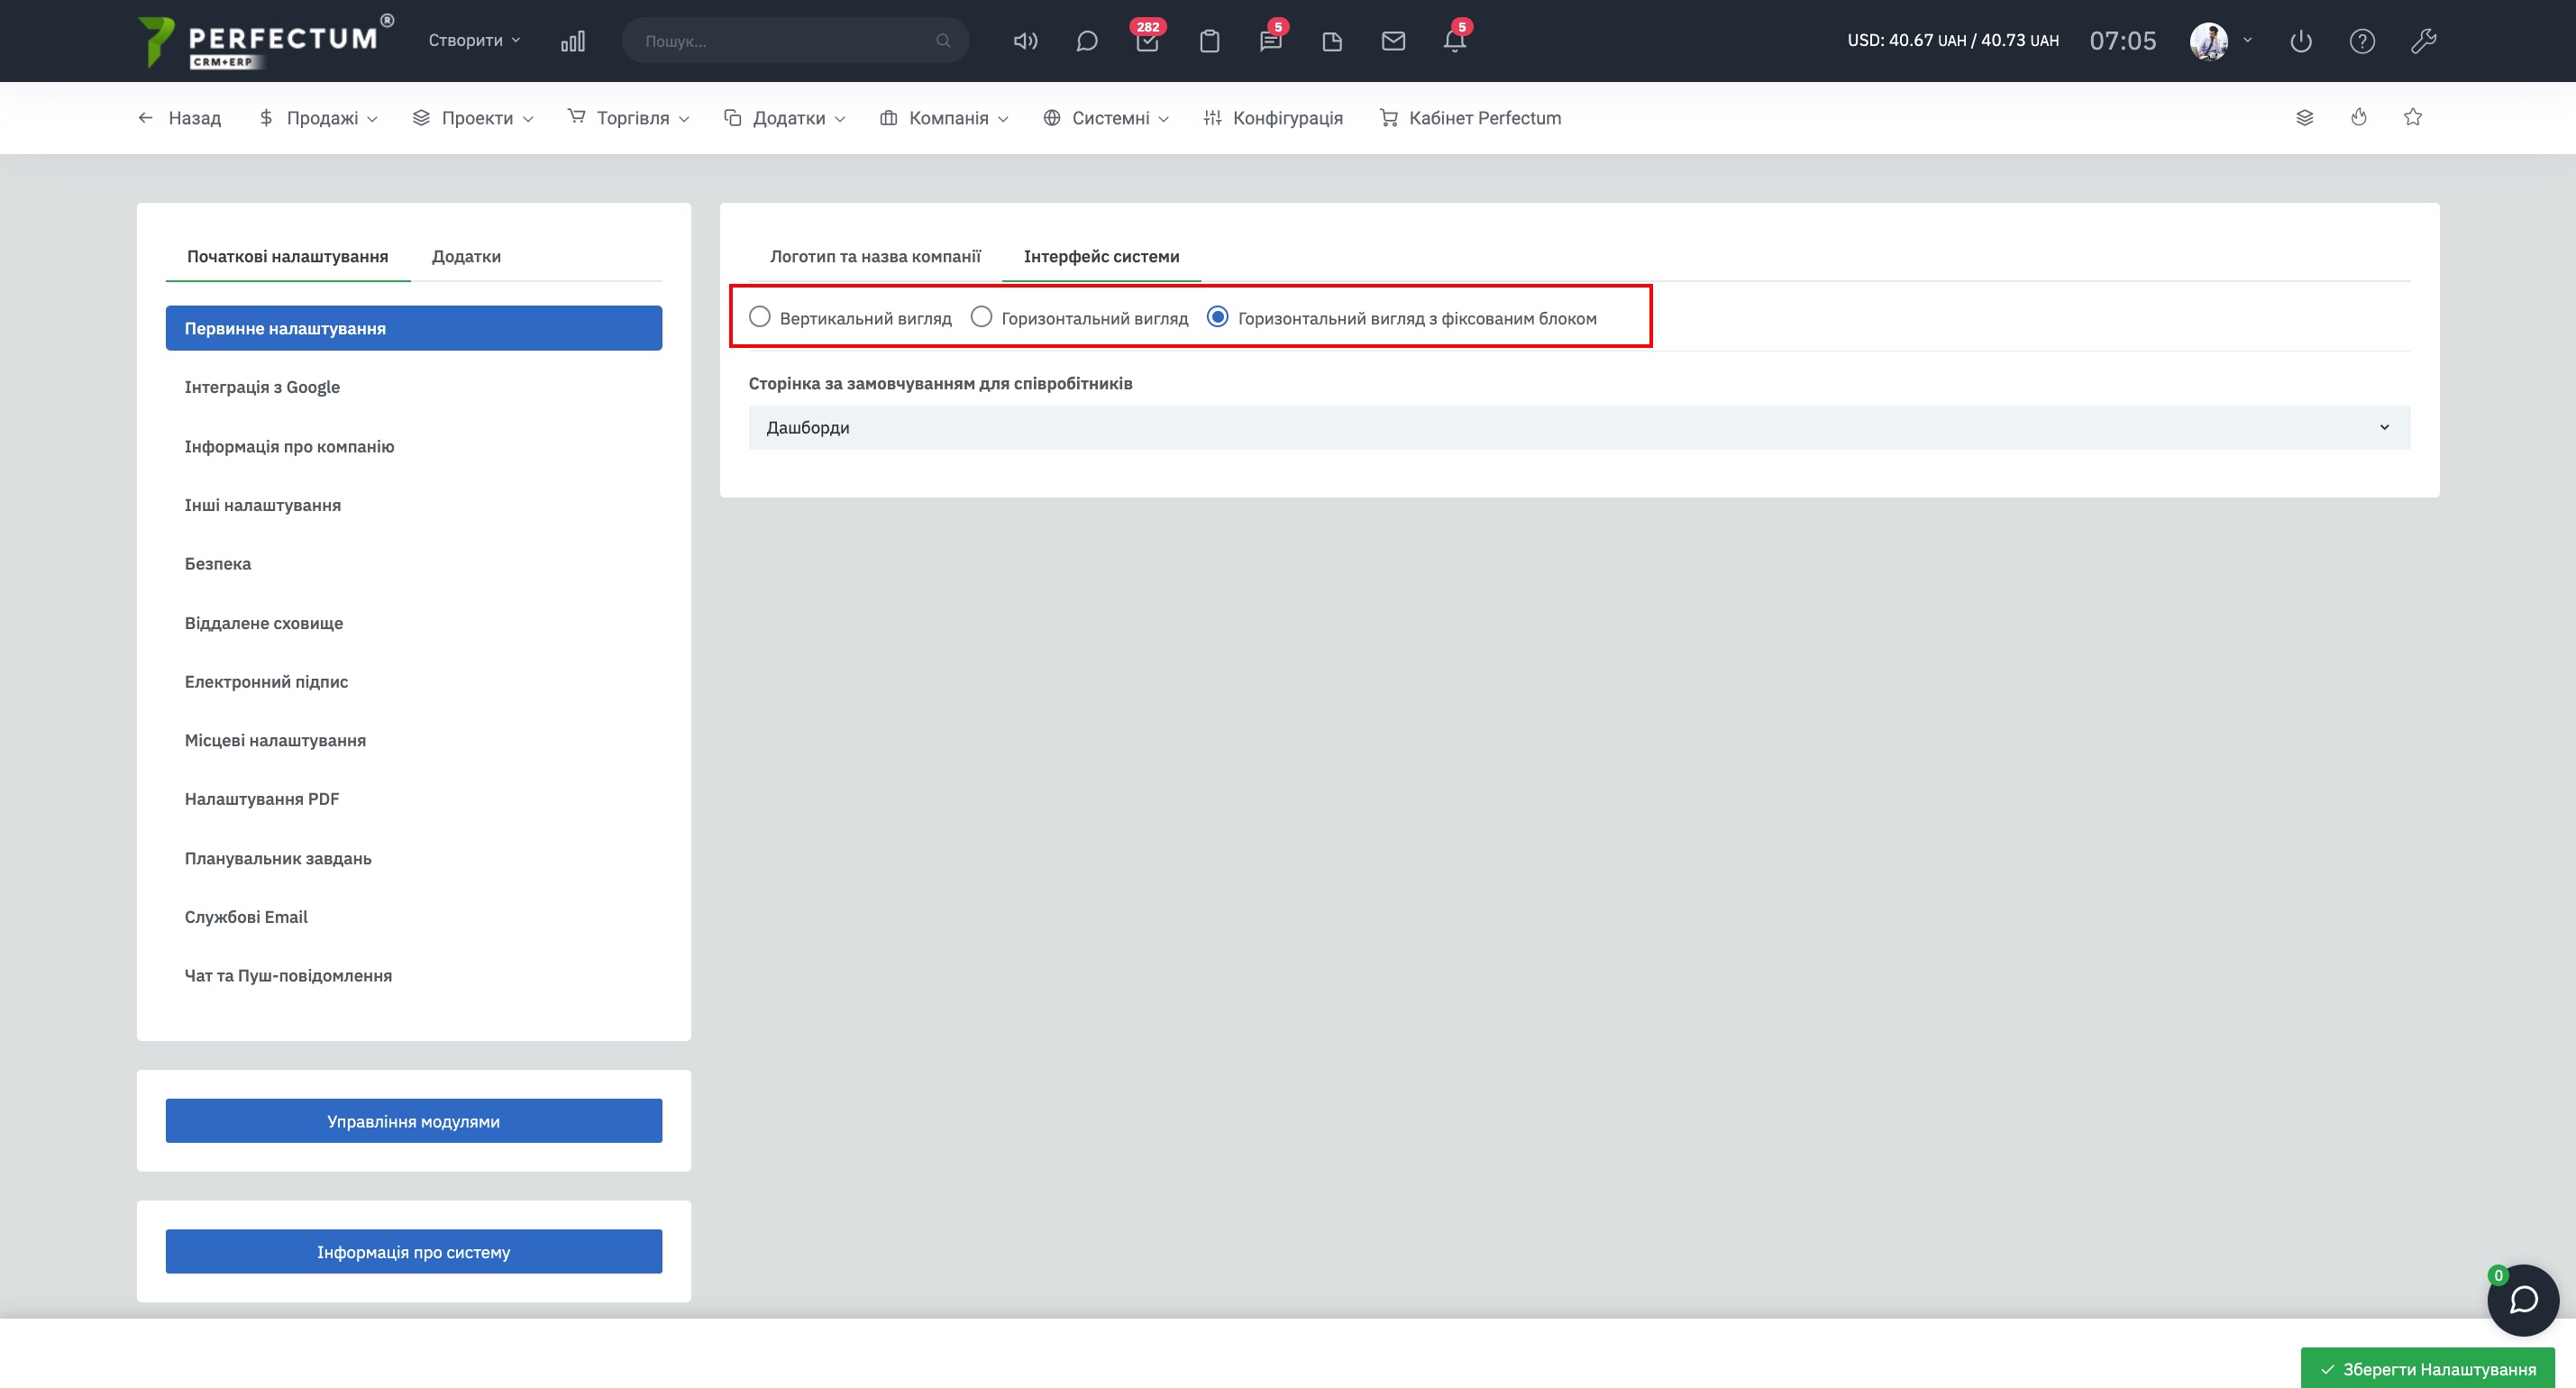Expand the Створити dropdown menu

474,41
